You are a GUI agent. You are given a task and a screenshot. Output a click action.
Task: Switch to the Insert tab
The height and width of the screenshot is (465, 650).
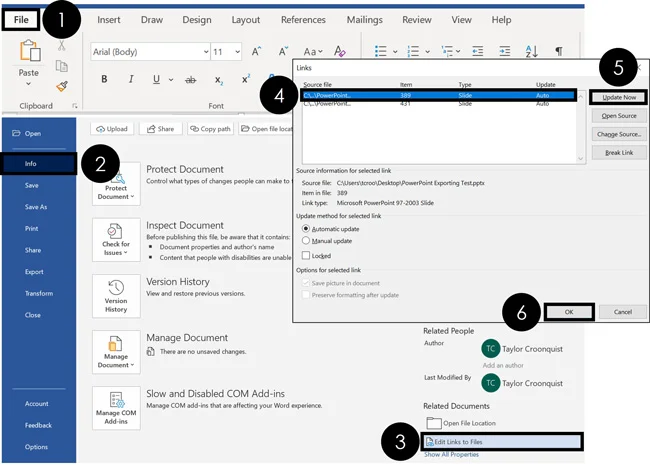pyautogui.click(x=109, y=19)
